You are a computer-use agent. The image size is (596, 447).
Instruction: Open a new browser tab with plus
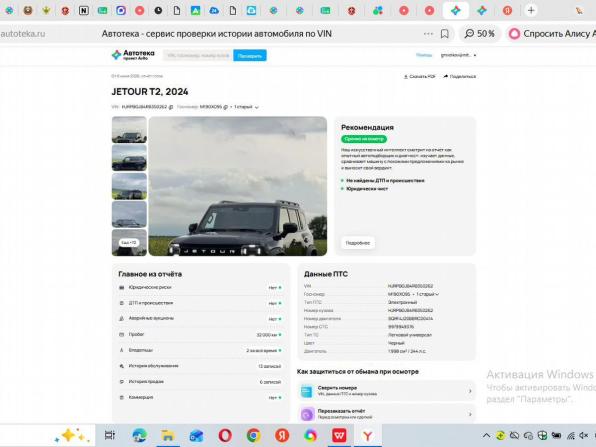click(531, 11)
